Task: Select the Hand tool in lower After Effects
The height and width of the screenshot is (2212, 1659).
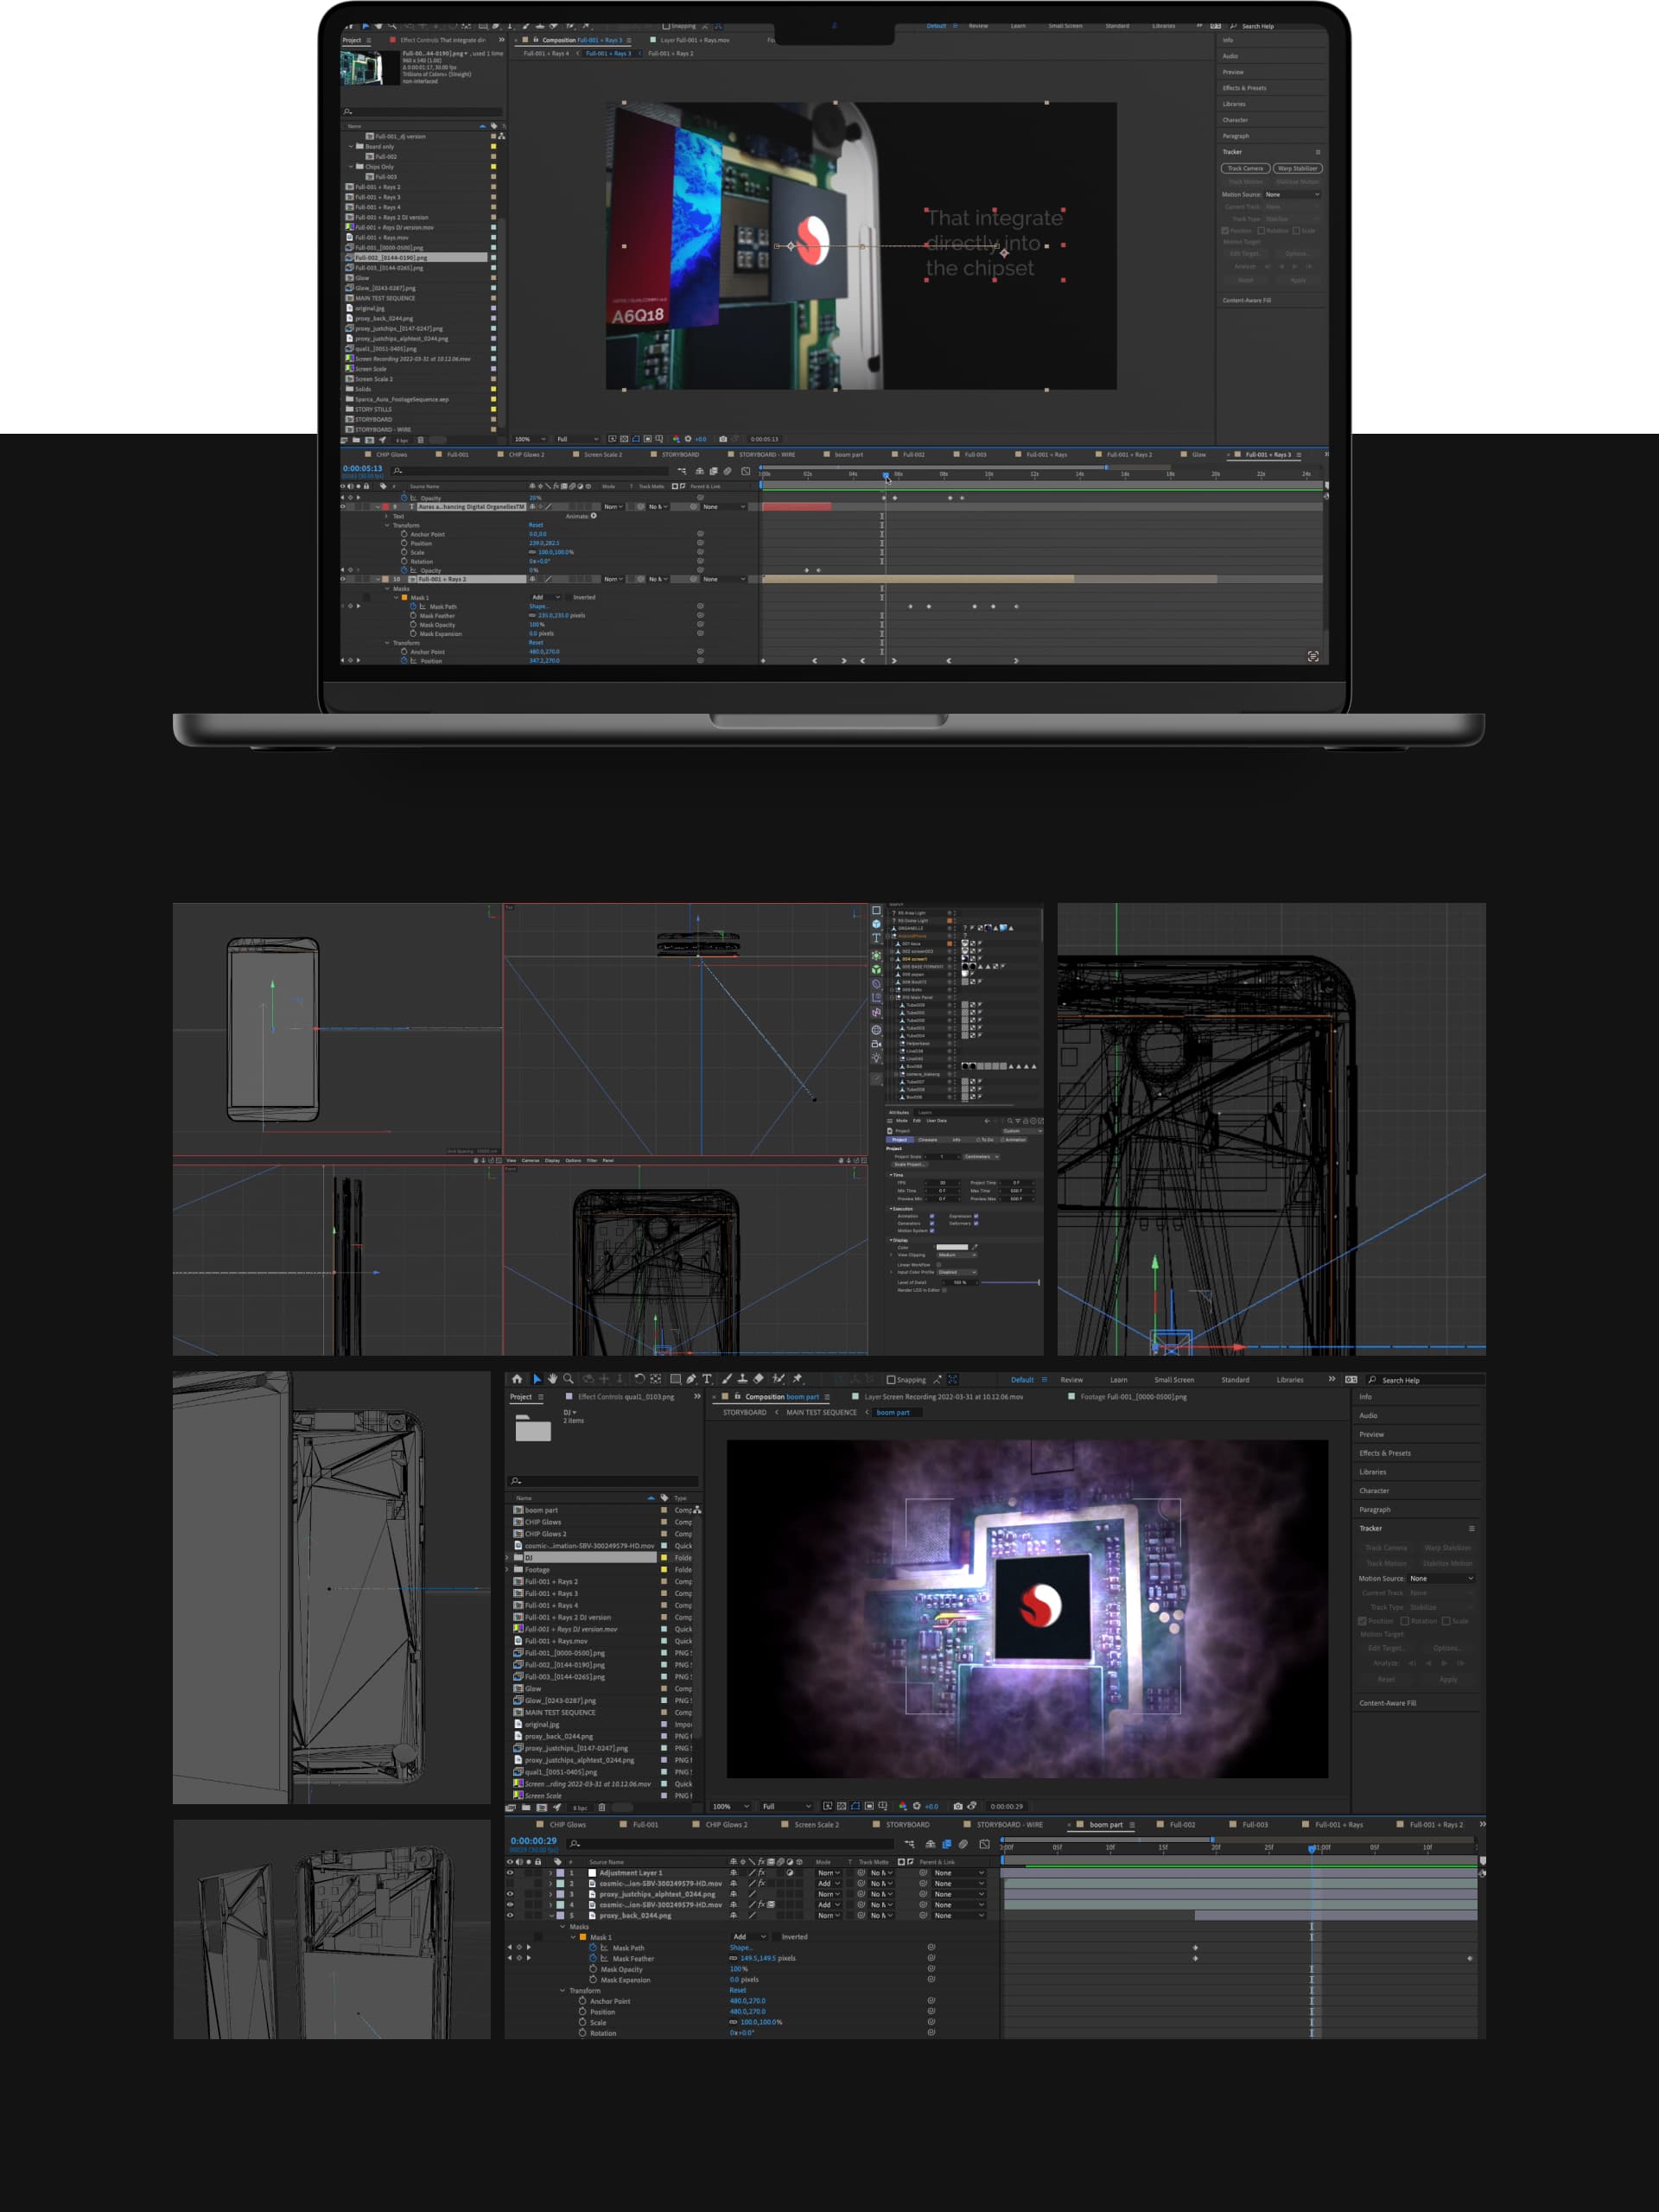Action: click(x=552, y=1379)
